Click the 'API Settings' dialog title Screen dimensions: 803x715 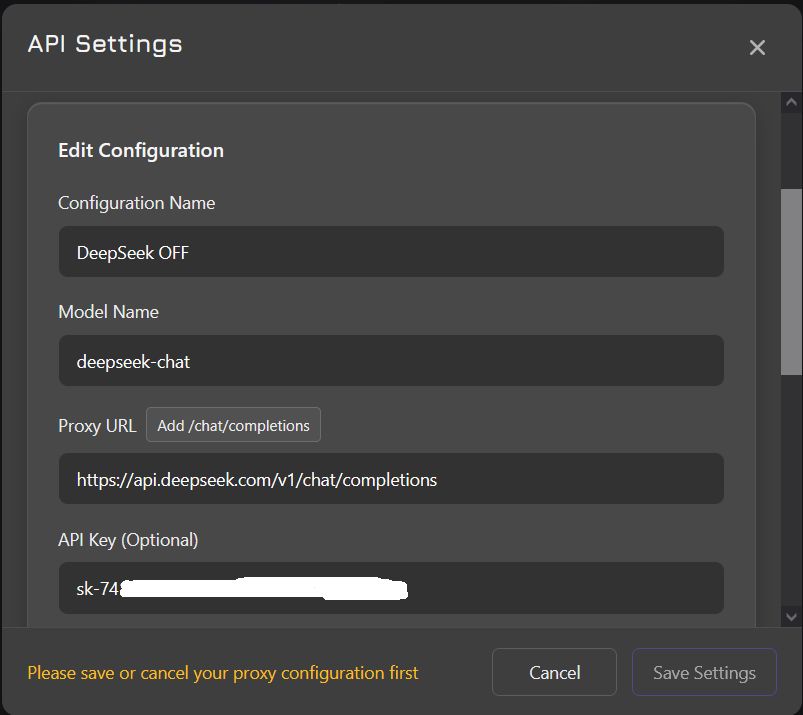[x=105, y=44]
